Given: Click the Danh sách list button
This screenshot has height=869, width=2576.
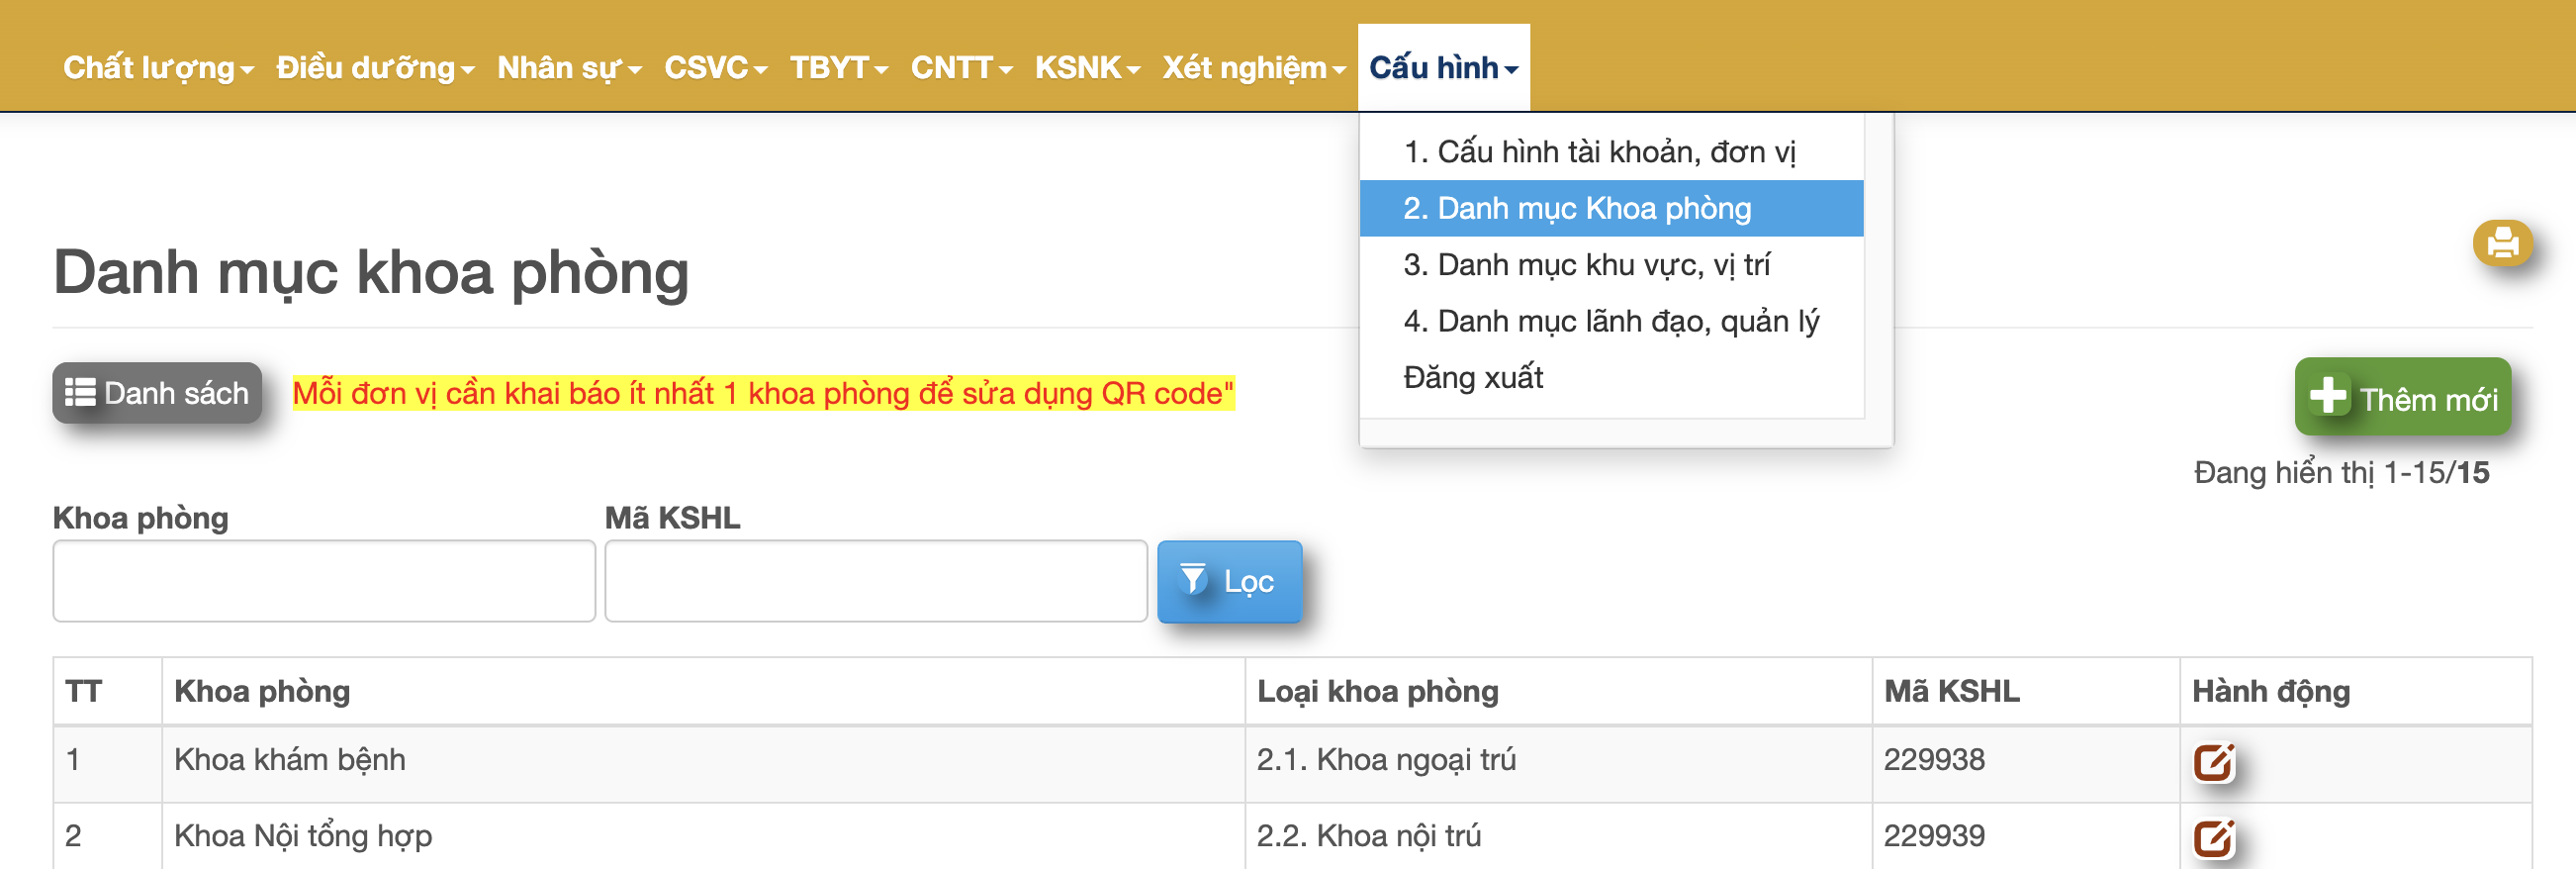Looking at the screenshot, I should coord(157,393).
